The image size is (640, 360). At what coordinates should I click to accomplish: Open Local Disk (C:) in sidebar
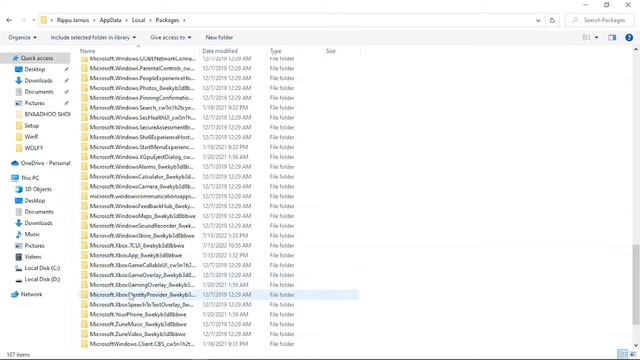tap(42, 268)
